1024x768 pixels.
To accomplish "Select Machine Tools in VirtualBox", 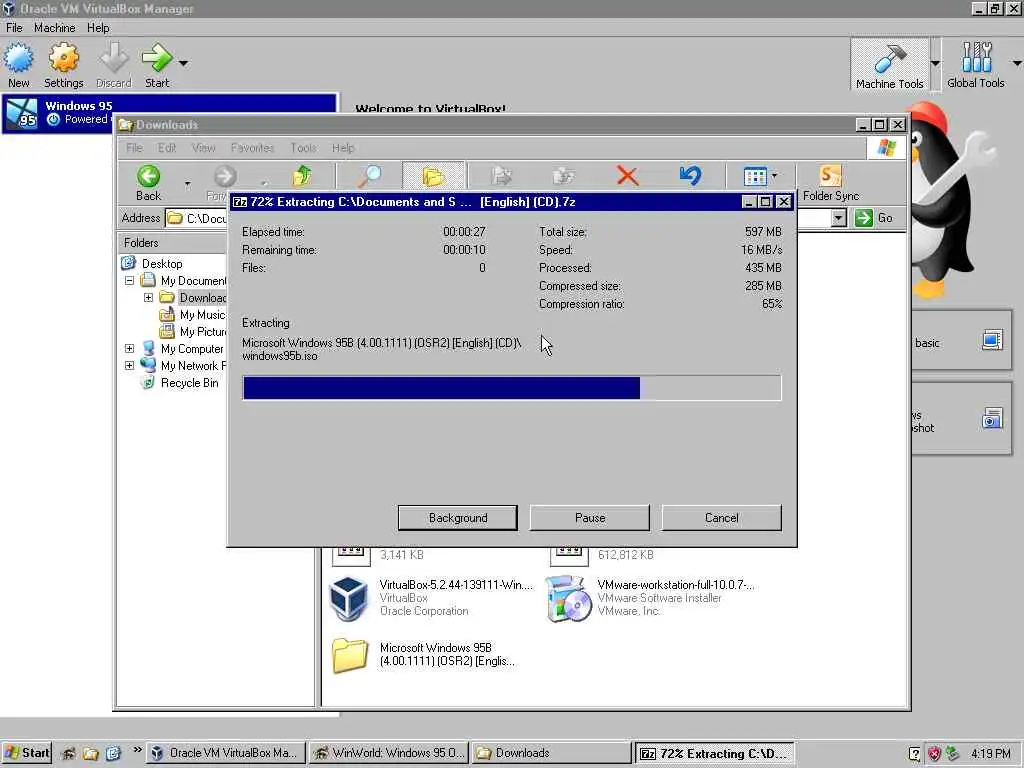I will click(889, 65).
